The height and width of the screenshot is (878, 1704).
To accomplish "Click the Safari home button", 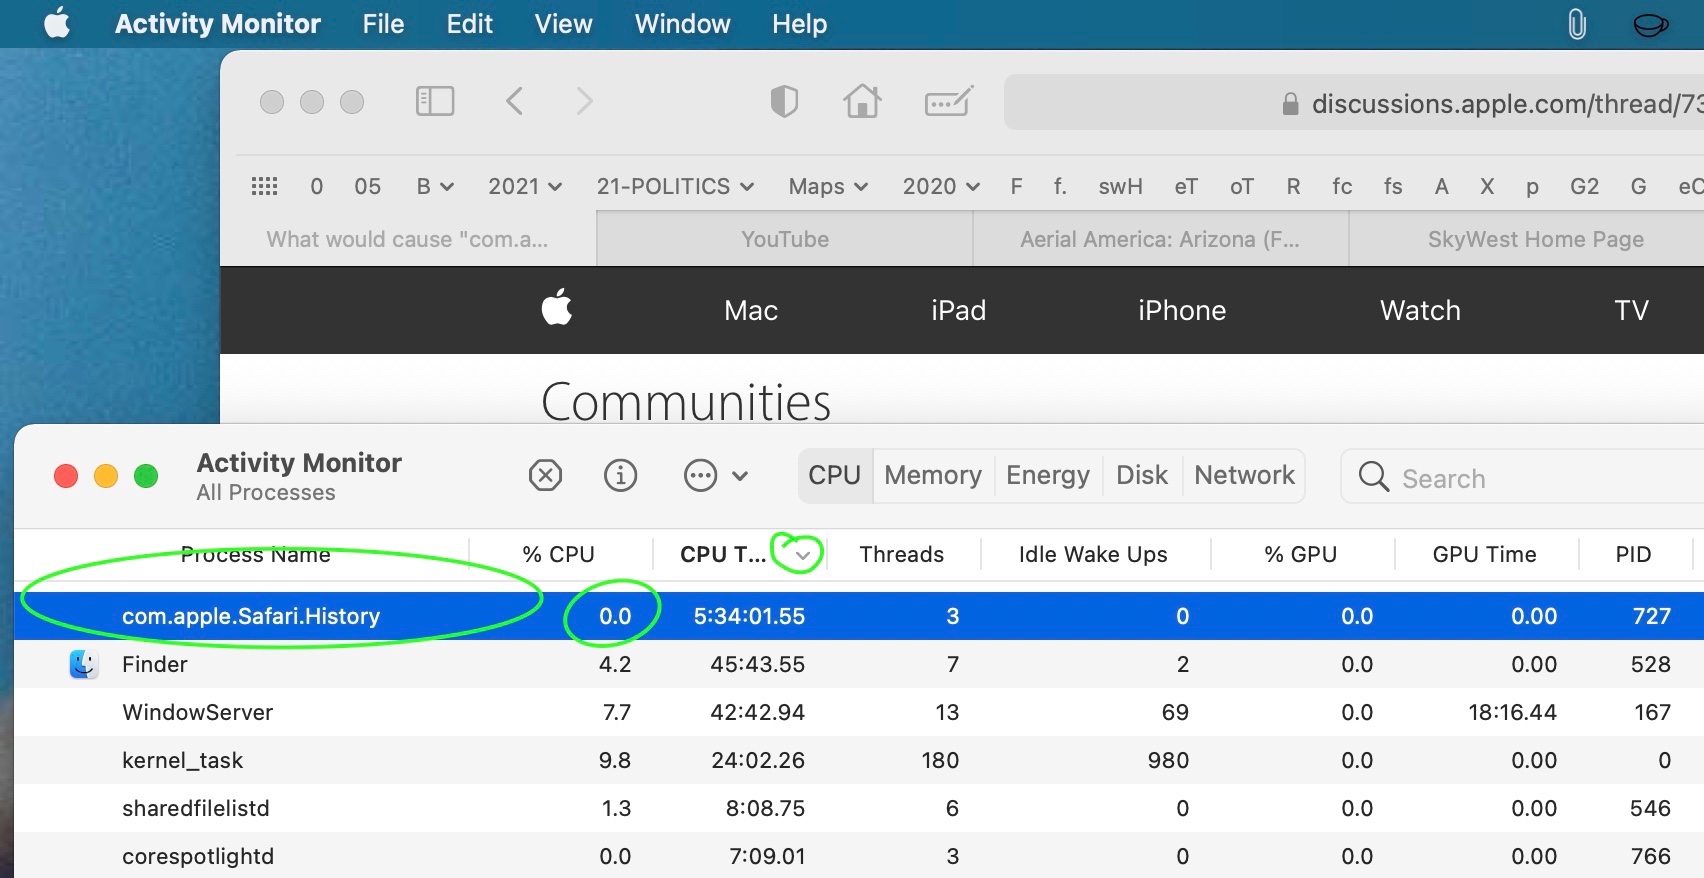I will click(x=862, y=101).
